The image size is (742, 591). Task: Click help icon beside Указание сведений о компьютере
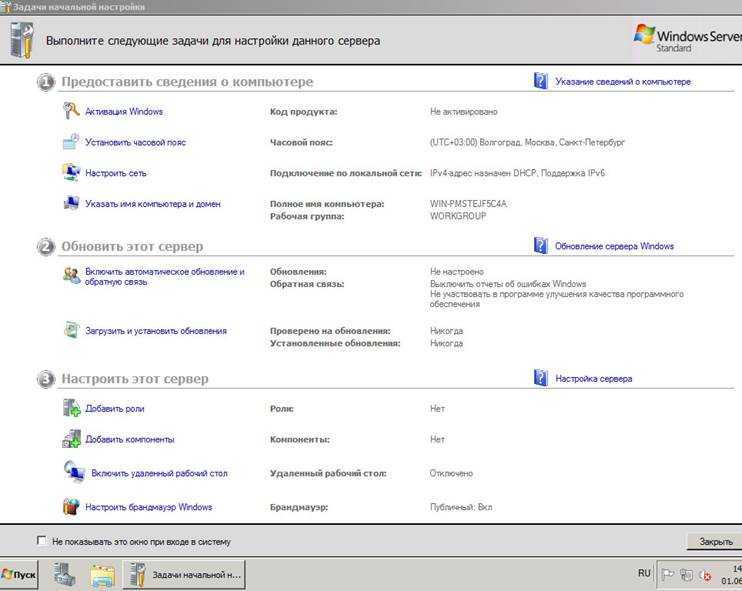click(540, 81)
